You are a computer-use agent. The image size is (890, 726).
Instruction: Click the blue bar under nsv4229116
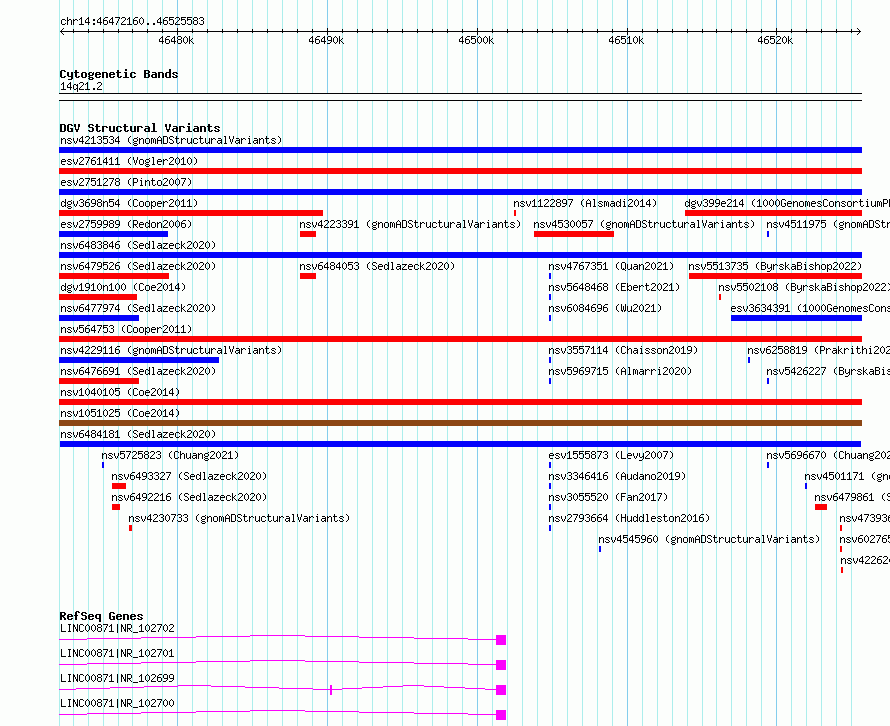coord(139,360)
